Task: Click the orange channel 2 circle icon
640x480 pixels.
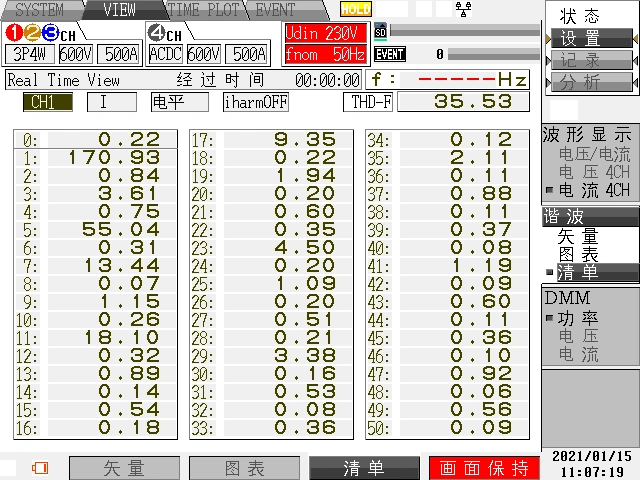Action: coord(32,33)
